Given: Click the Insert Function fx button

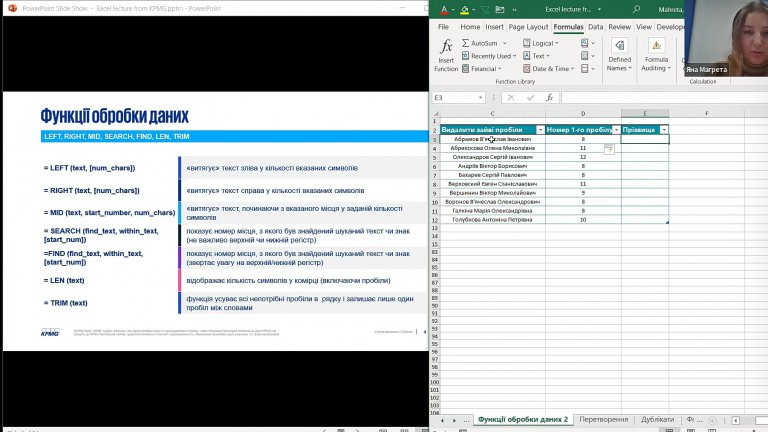Looking at the screenshot, I should point(446,55).
